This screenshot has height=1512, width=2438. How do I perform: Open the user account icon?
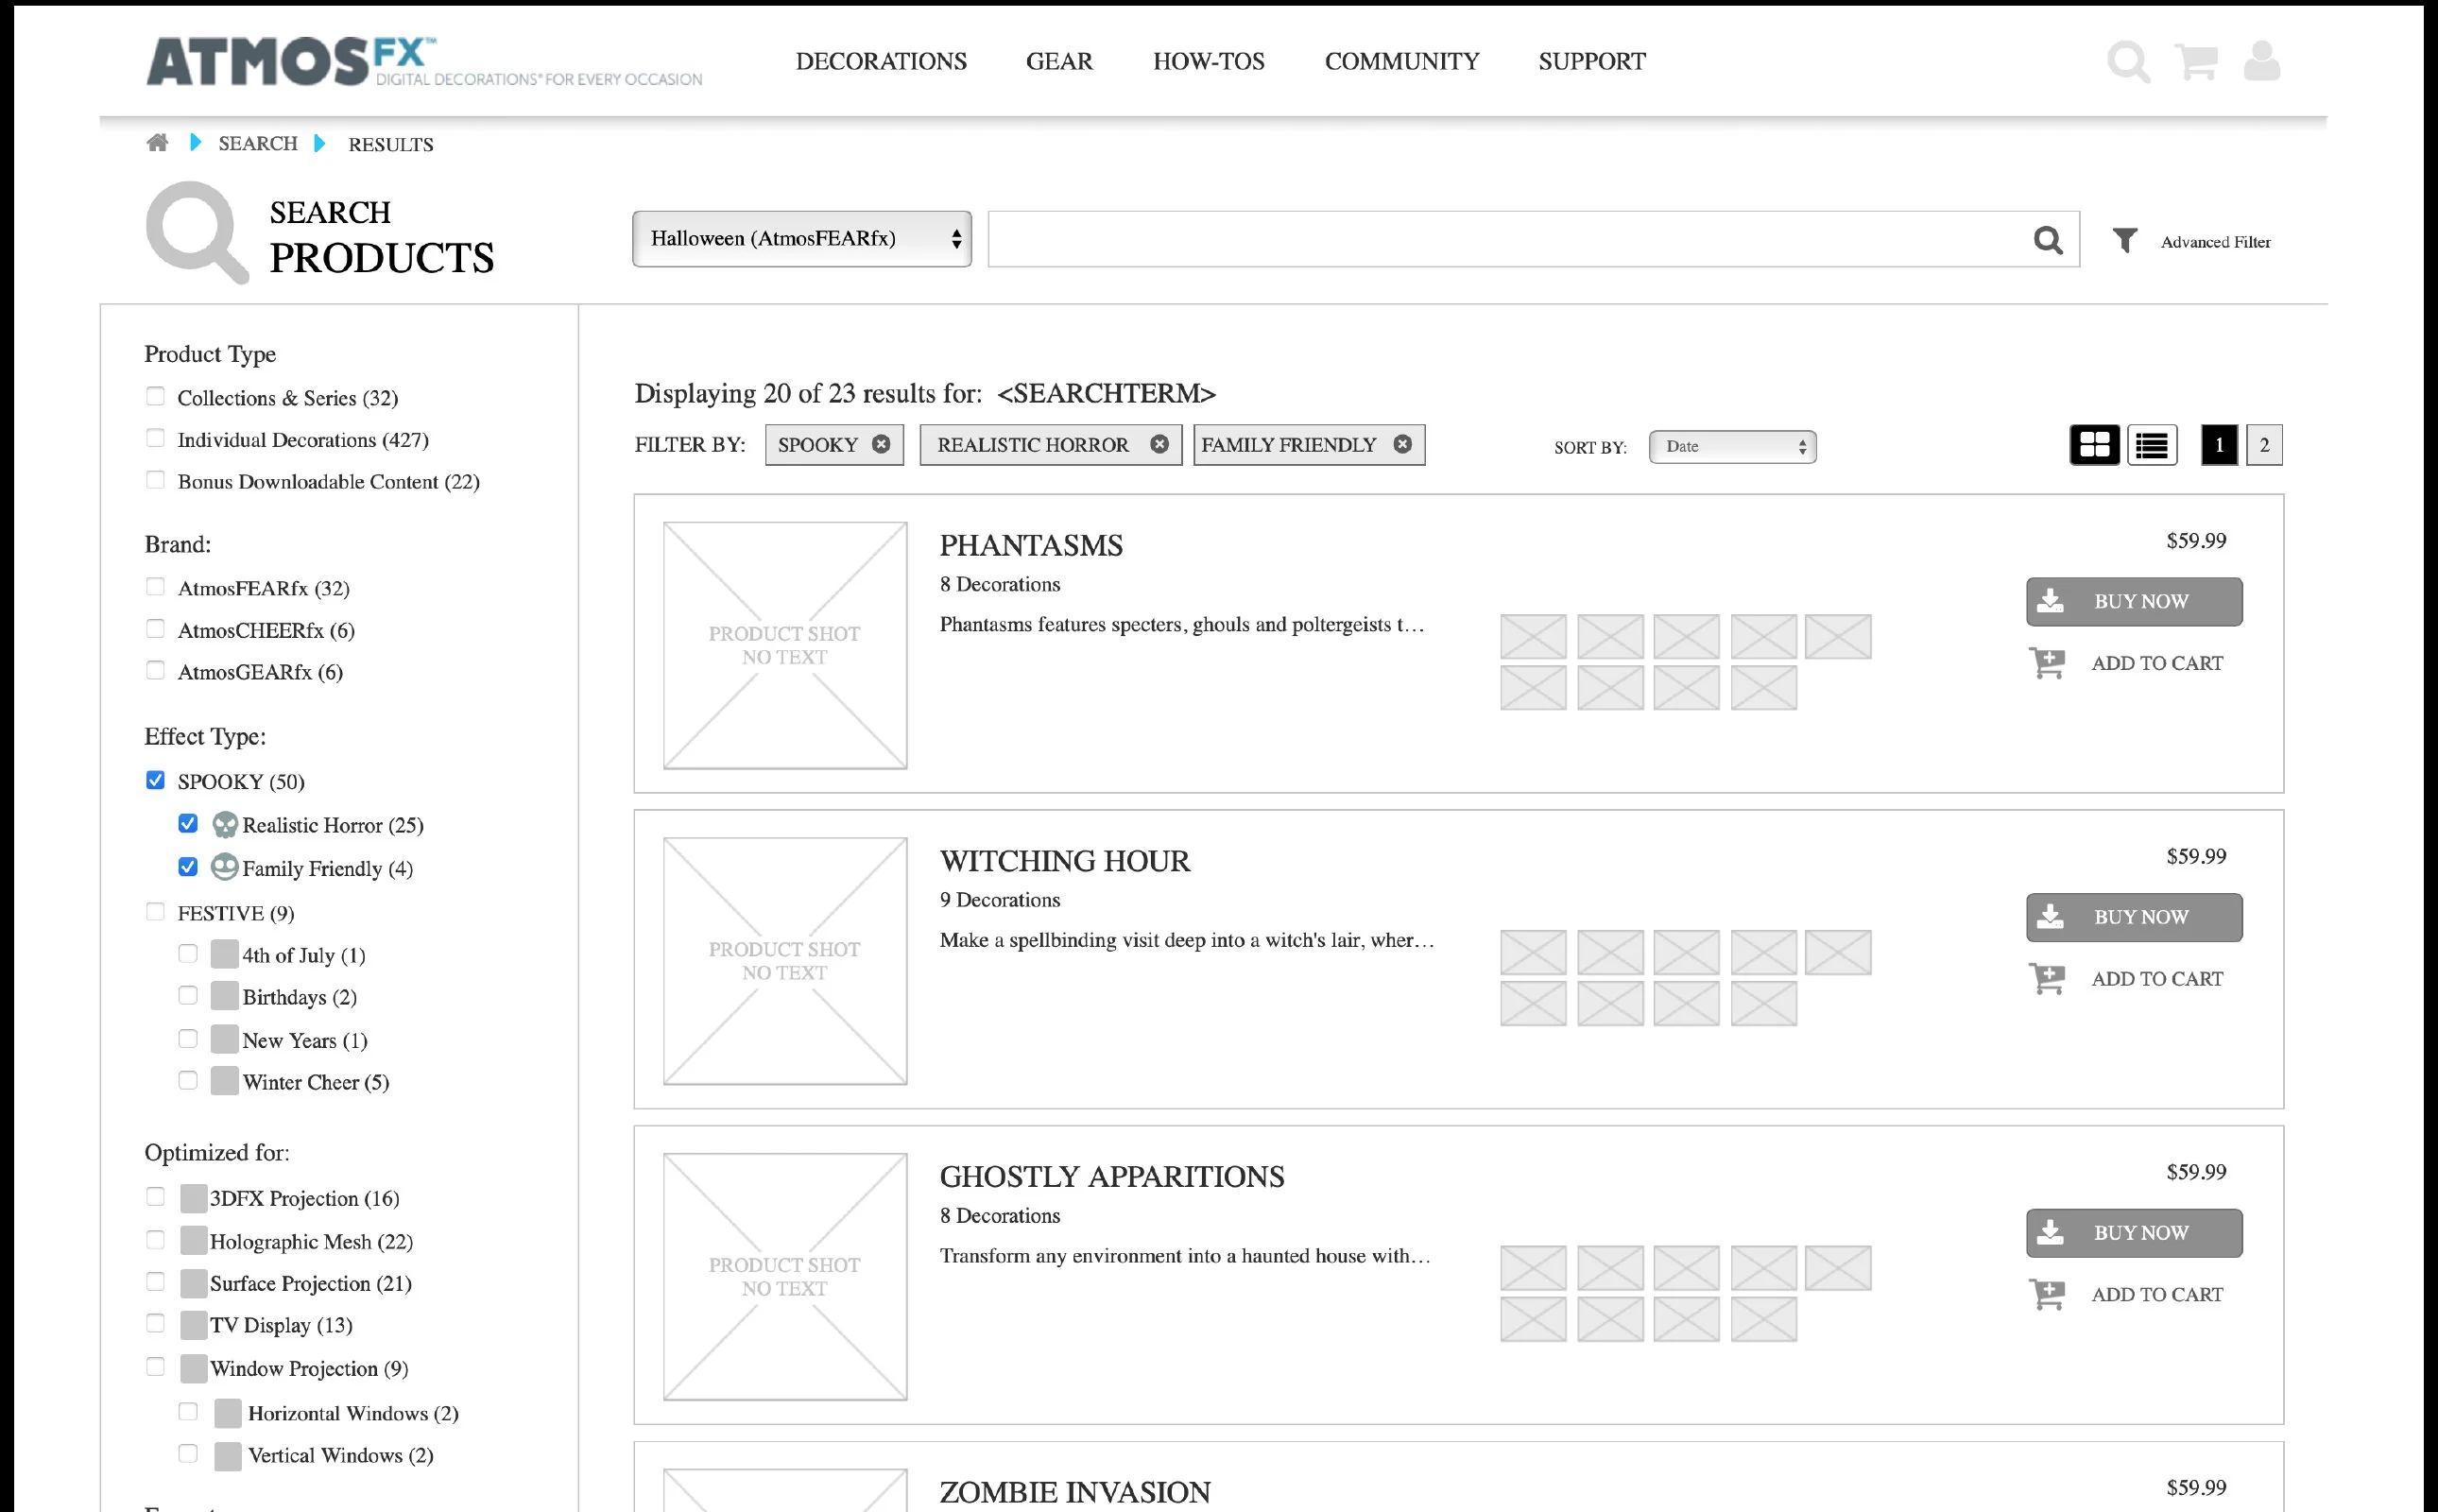tap(2262, 61)
